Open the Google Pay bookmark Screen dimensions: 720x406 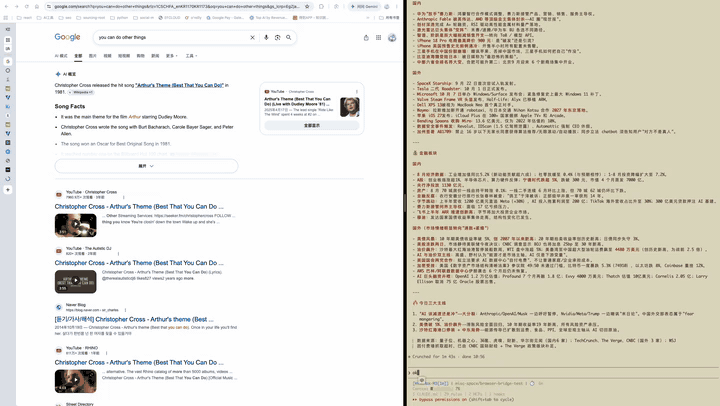pyautogui.click(x=225, y=17)
